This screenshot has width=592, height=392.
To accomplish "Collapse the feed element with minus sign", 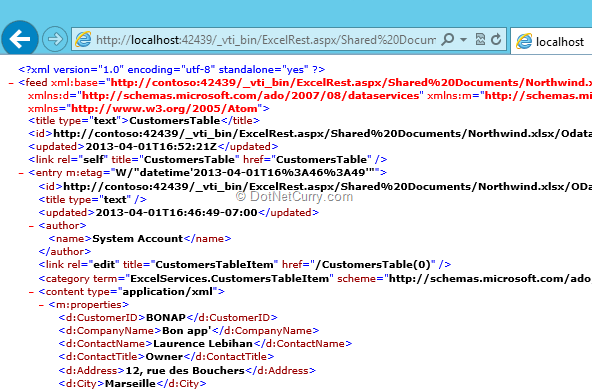I will (x=11, y=83).
